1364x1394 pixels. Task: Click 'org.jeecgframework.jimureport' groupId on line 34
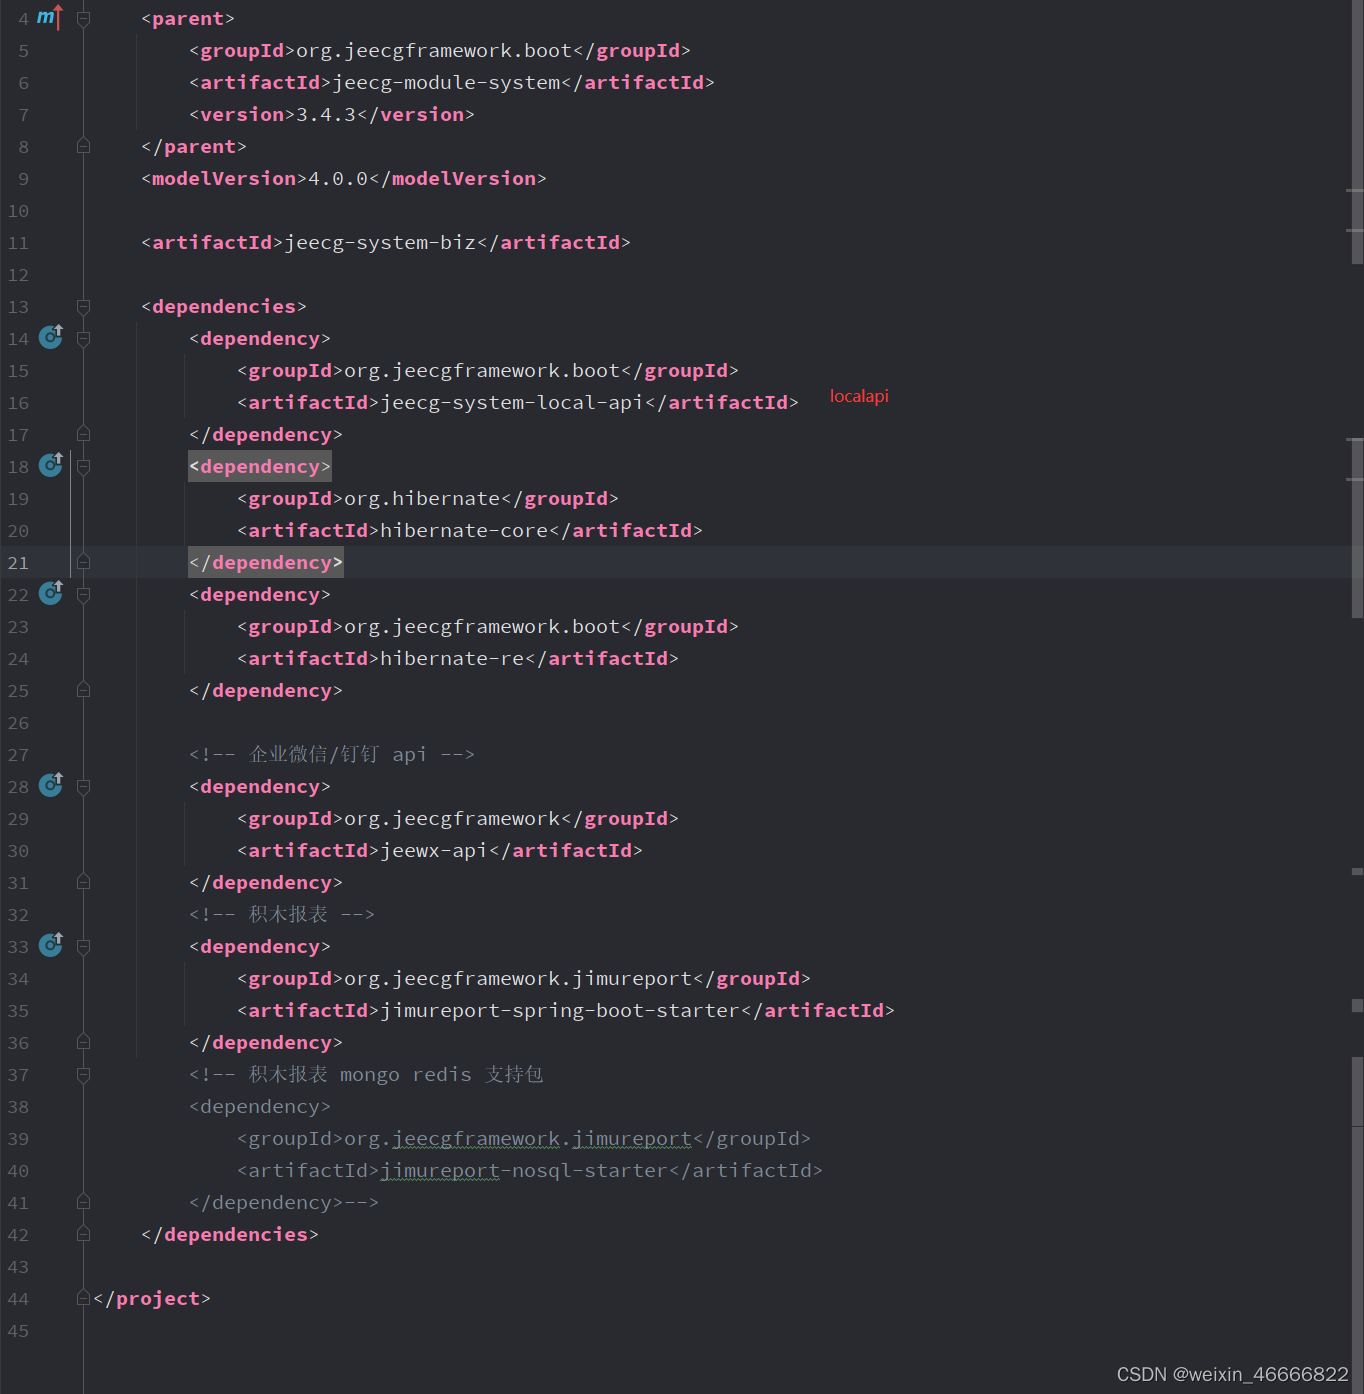click(518, 979)
